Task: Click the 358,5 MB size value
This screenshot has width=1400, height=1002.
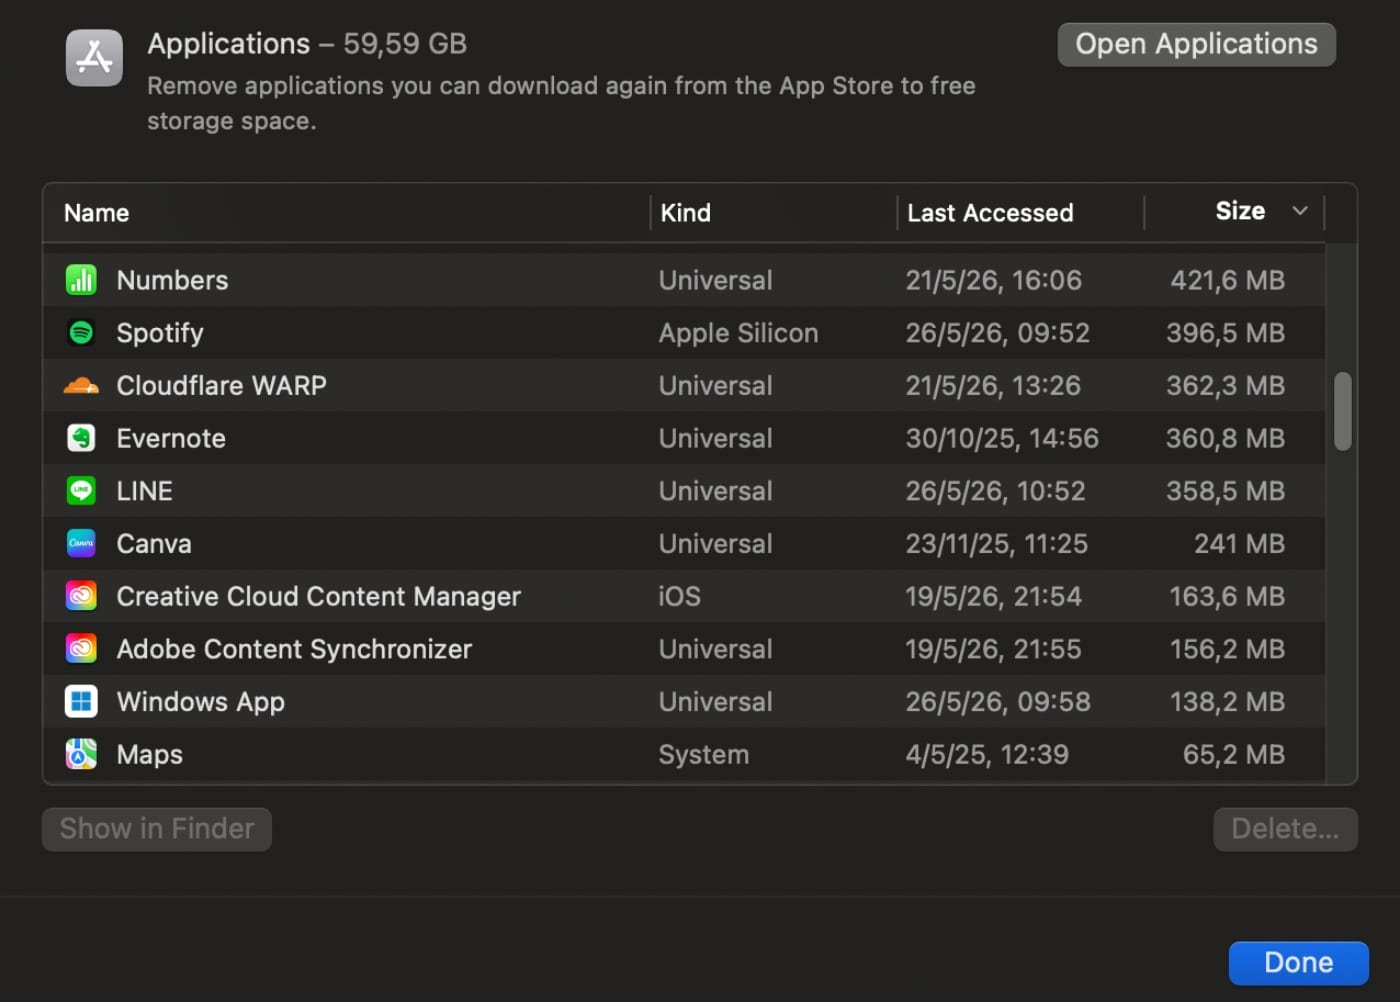Action: tap(1225, 491)
